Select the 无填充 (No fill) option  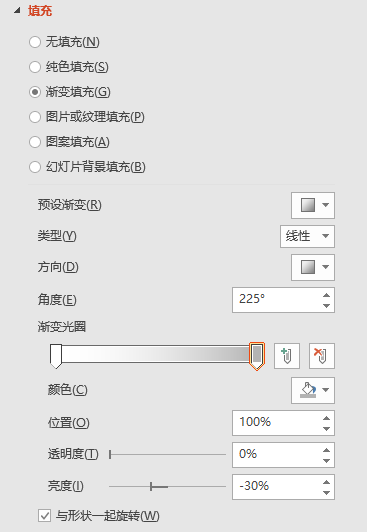click(64, 42)
